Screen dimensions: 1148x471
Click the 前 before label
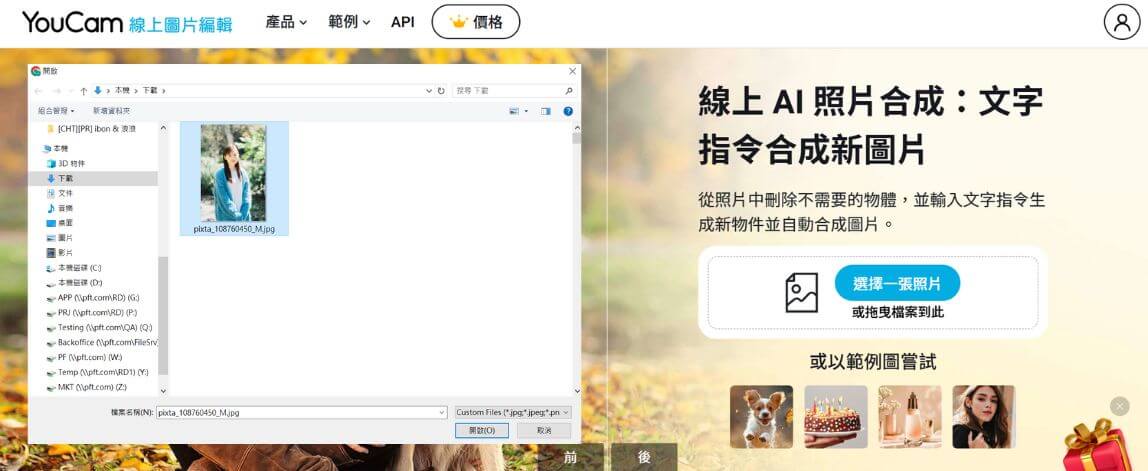point(570,457)
